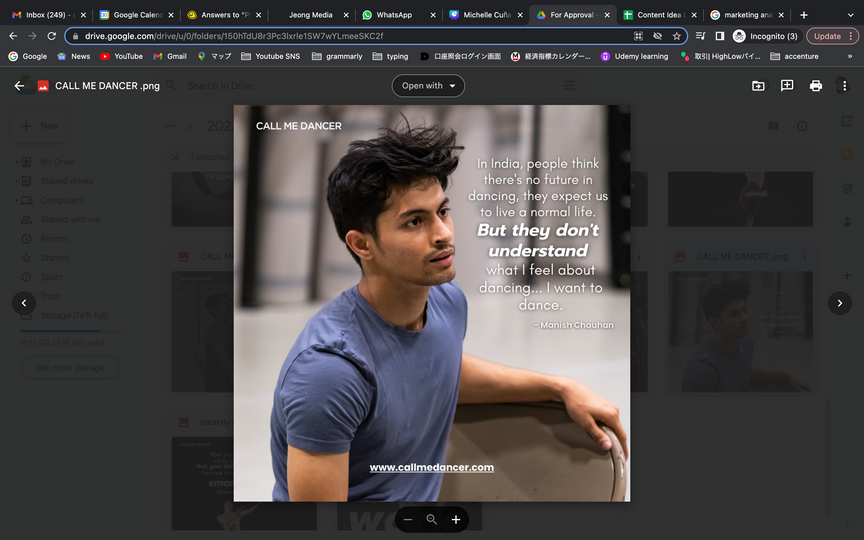Bookmark this page with star icon
The image size is (864, 540).
(677, 36)
